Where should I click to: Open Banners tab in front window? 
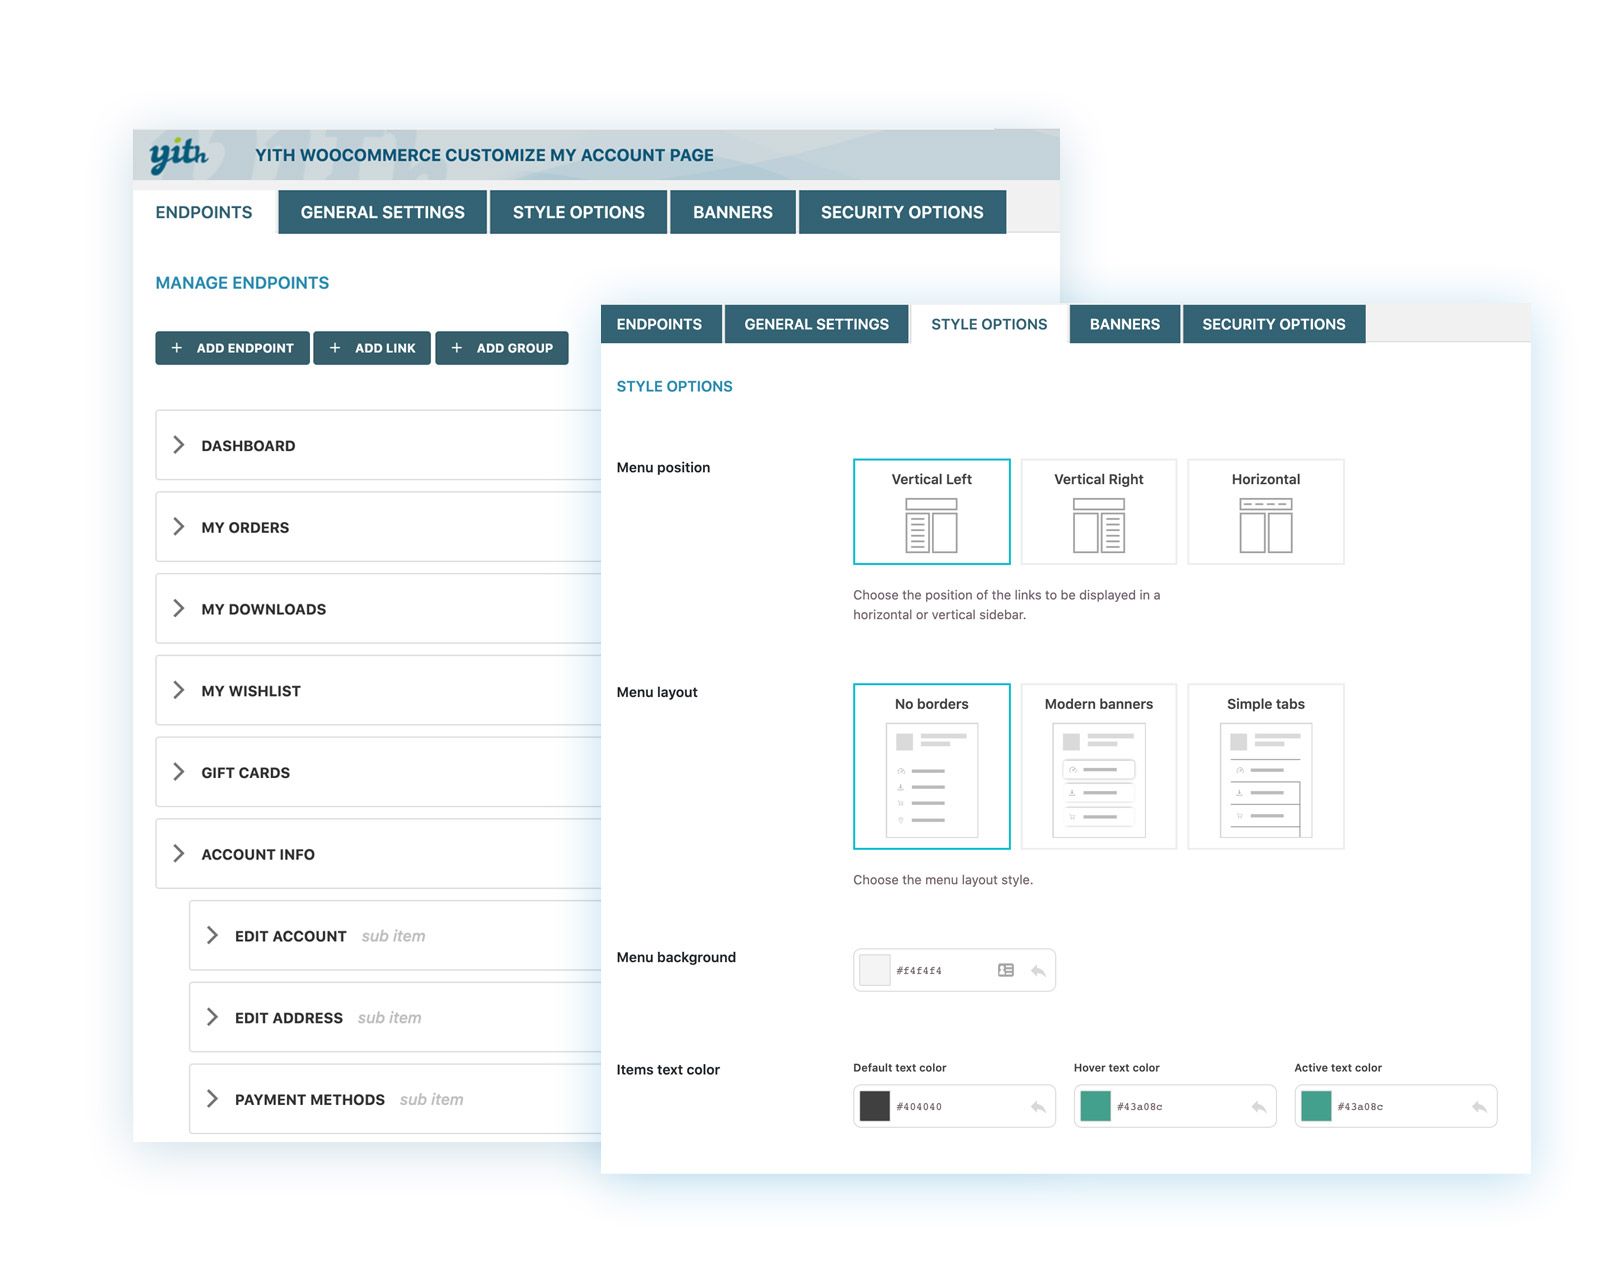coord(1125,324)
